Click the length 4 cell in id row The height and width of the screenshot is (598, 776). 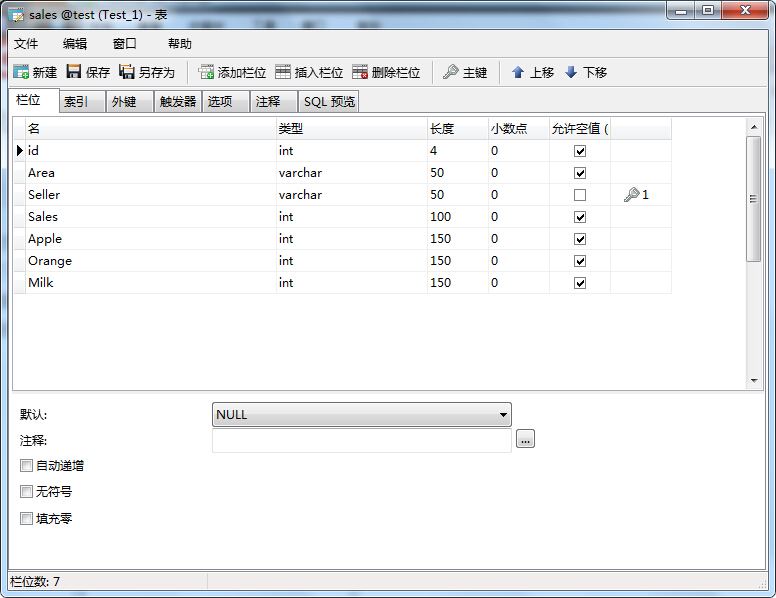(458, 150)
